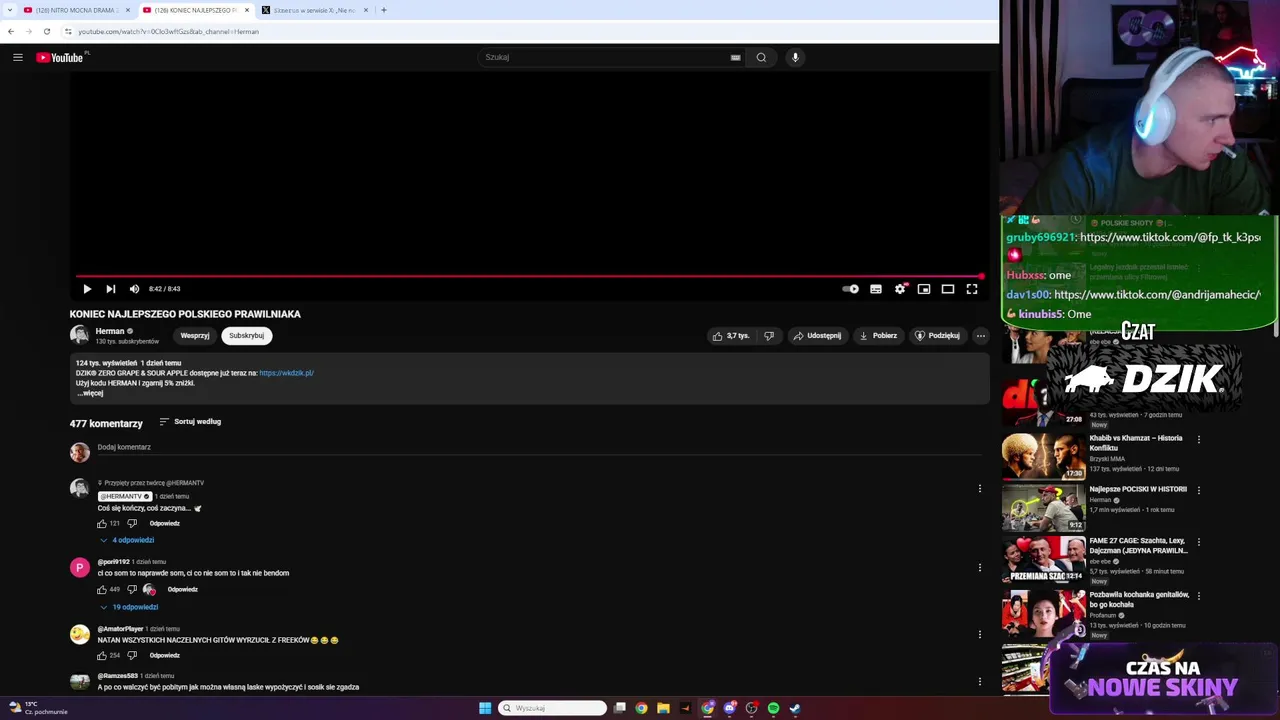Go to the YouTube home logo
The width and height of the screenshot is (1280, 720).
(x=62, y=57)
